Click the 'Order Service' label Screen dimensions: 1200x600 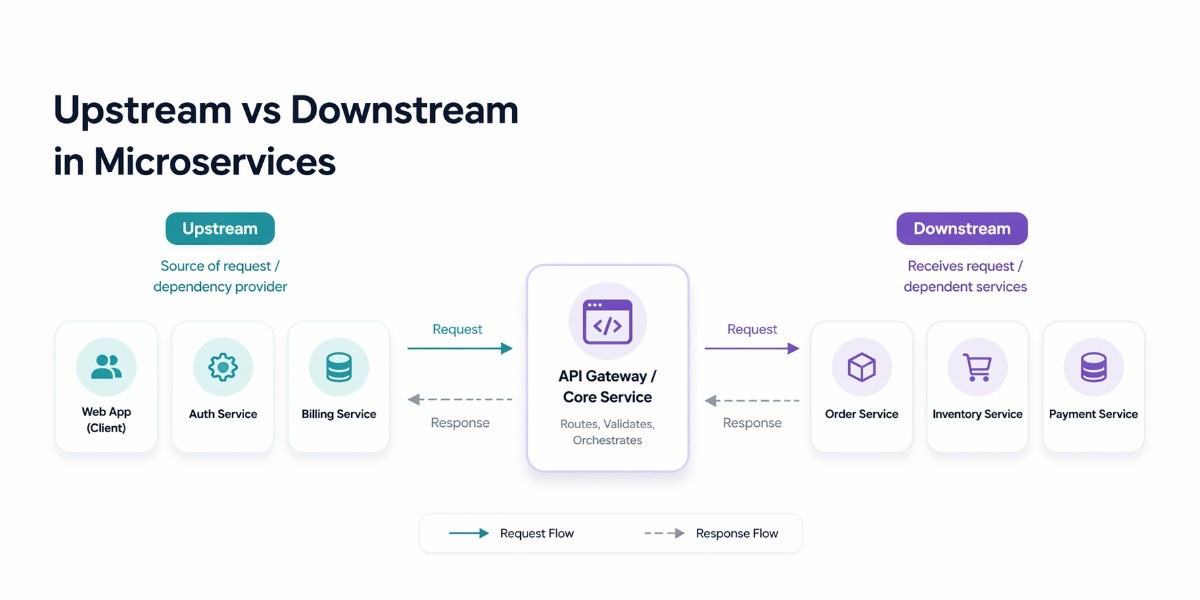[x=862, y=414]
